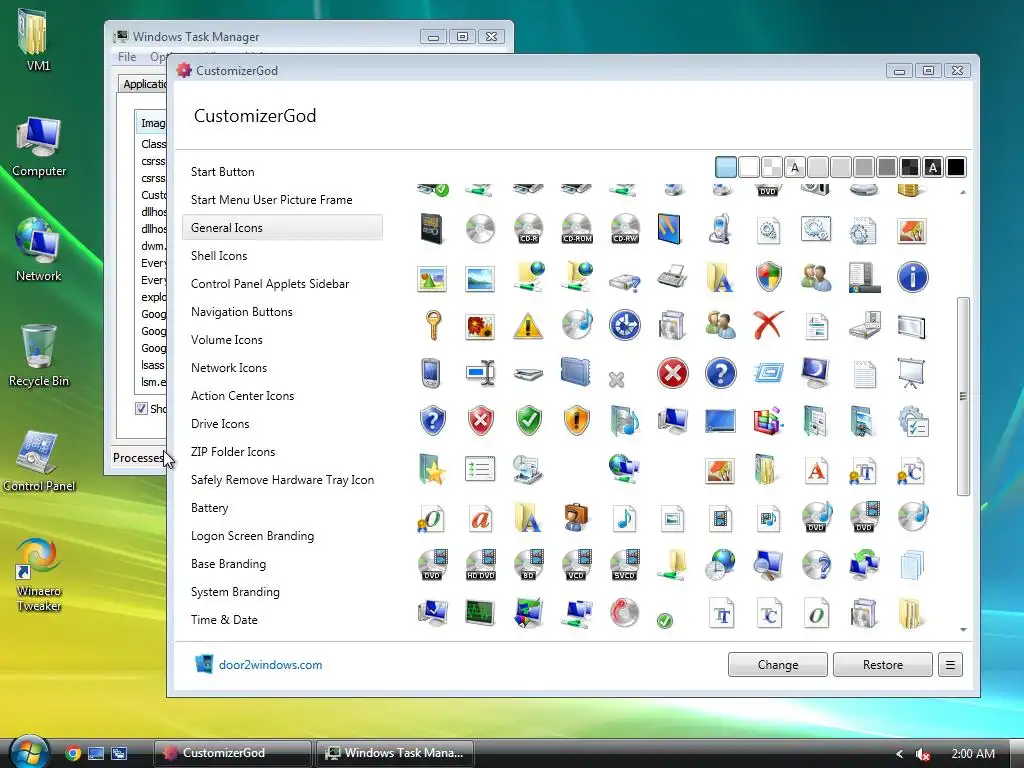Open the hamburger options menu button
This screenshot has height=768, width=1024.
point(950,665)
